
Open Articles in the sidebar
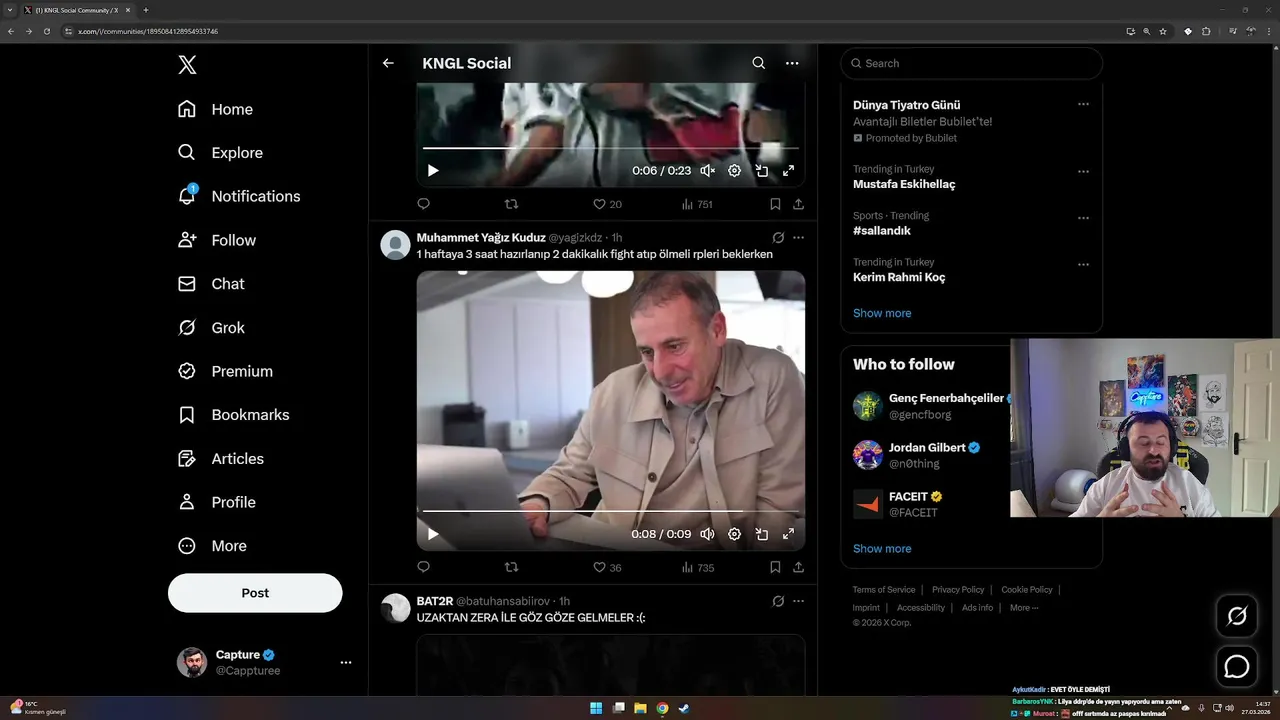pyautogui.click(x=220, y=459)
